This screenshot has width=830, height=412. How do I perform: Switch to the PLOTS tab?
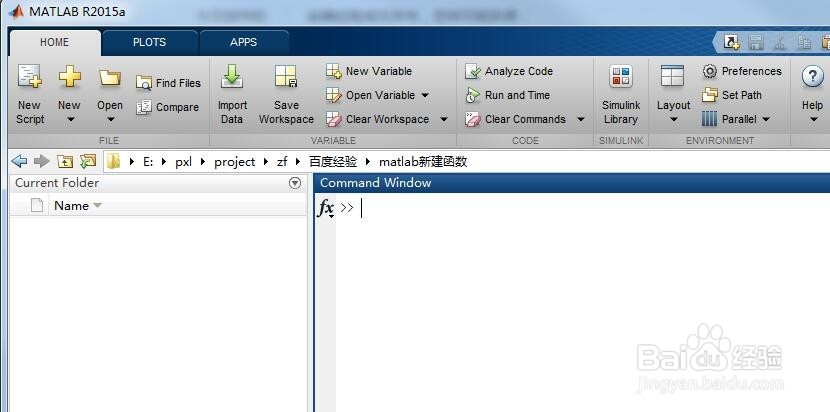[x=149, y=42]
